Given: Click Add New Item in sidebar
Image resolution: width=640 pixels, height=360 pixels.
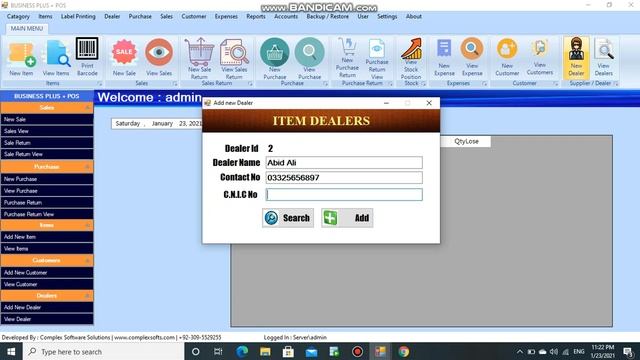Looking at the screenshot, I should coord(47,237).
